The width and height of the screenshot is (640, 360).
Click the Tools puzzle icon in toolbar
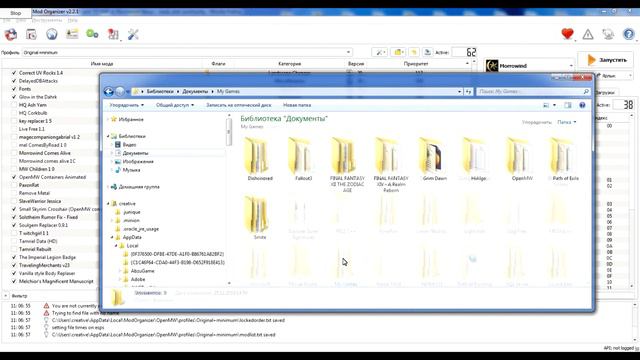tap(113, 35)
